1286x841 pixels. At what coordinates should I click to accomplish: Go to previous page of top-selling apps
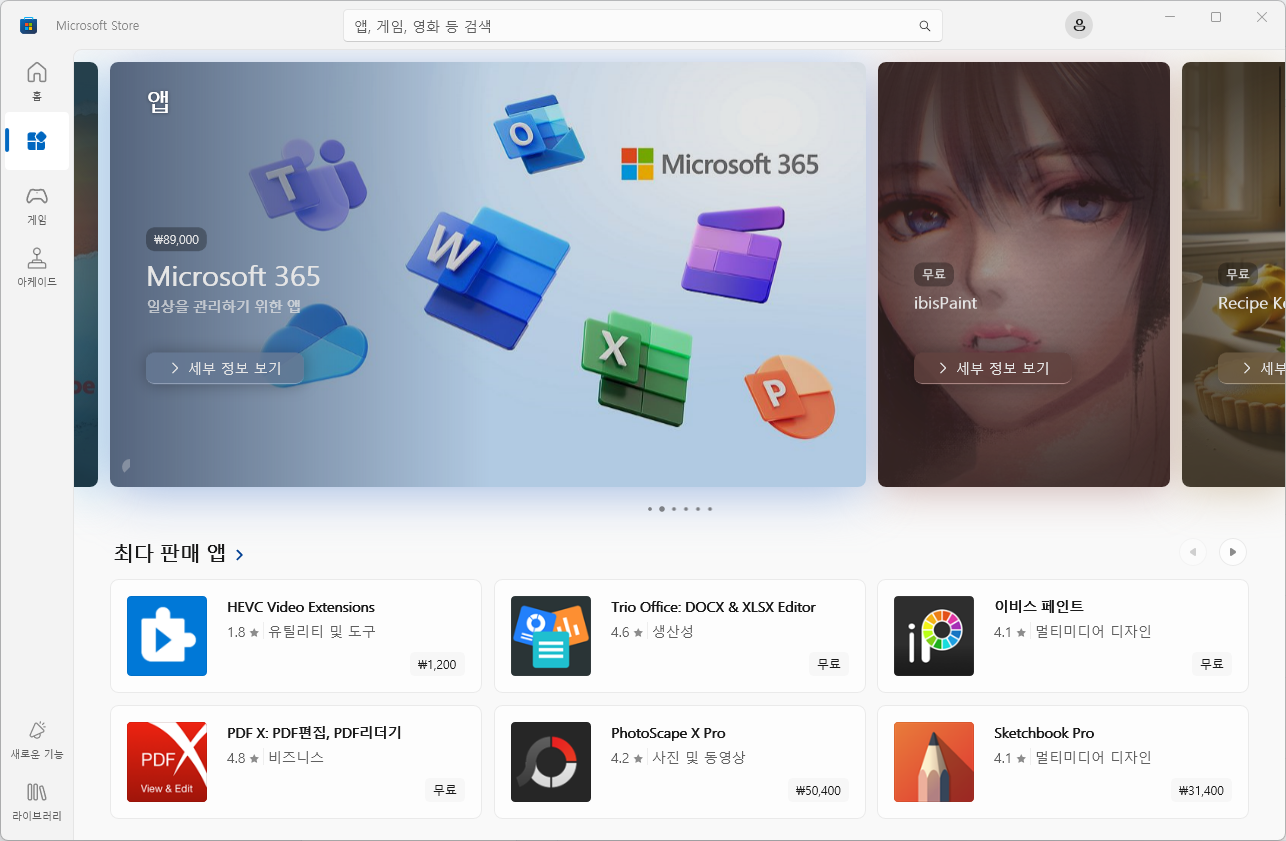pos(1192,551)
